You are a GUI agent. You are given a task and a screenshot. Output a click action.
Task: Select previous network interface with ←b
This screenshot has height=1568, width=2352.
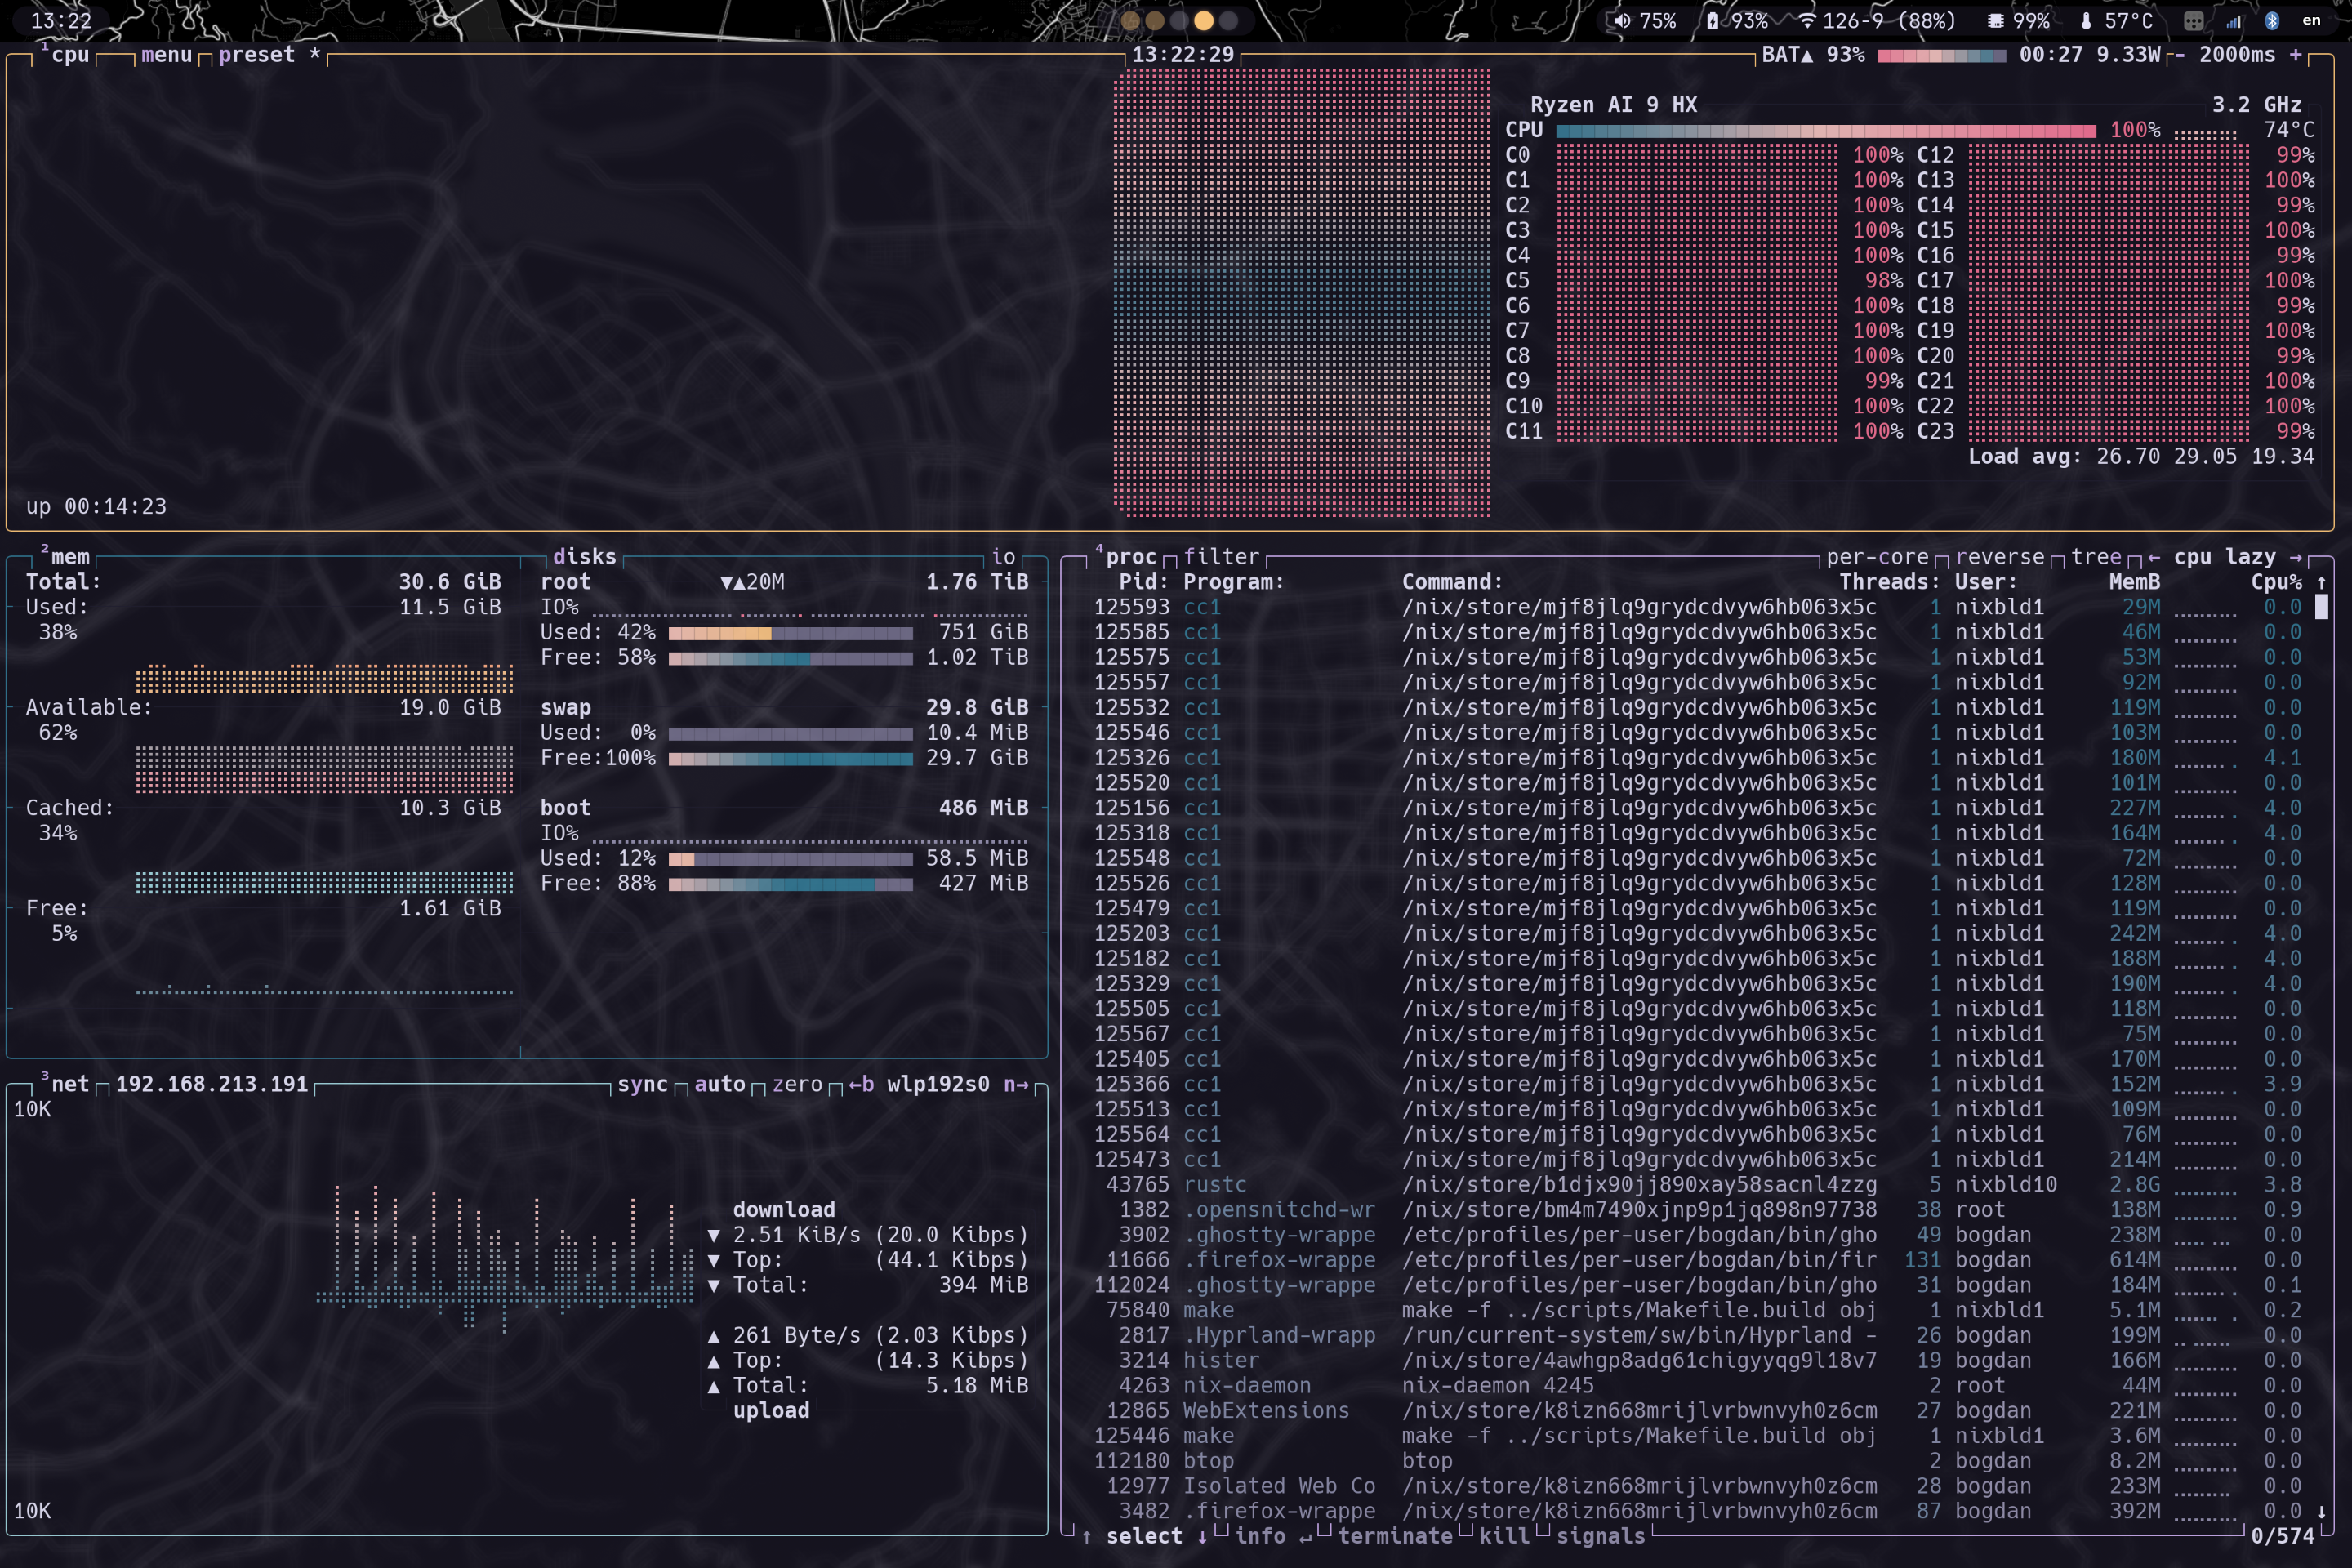[x=861, y=1084]
